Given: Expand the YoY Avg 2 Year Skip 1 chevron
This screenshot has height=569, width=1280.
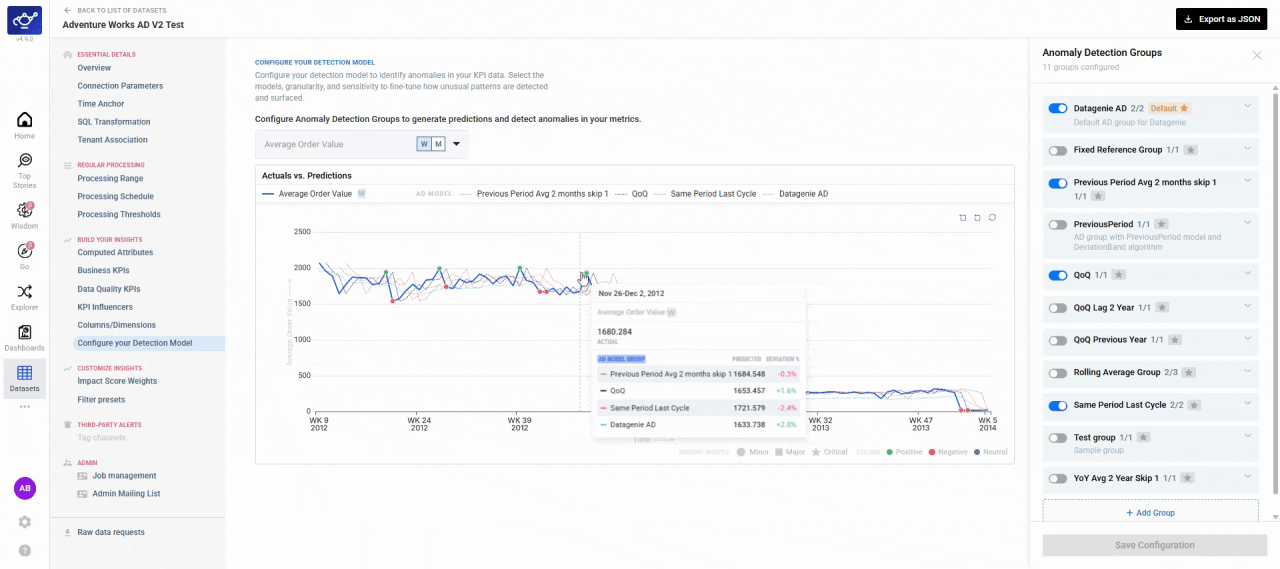Looking at the screenshot, I should (1247, 477).
